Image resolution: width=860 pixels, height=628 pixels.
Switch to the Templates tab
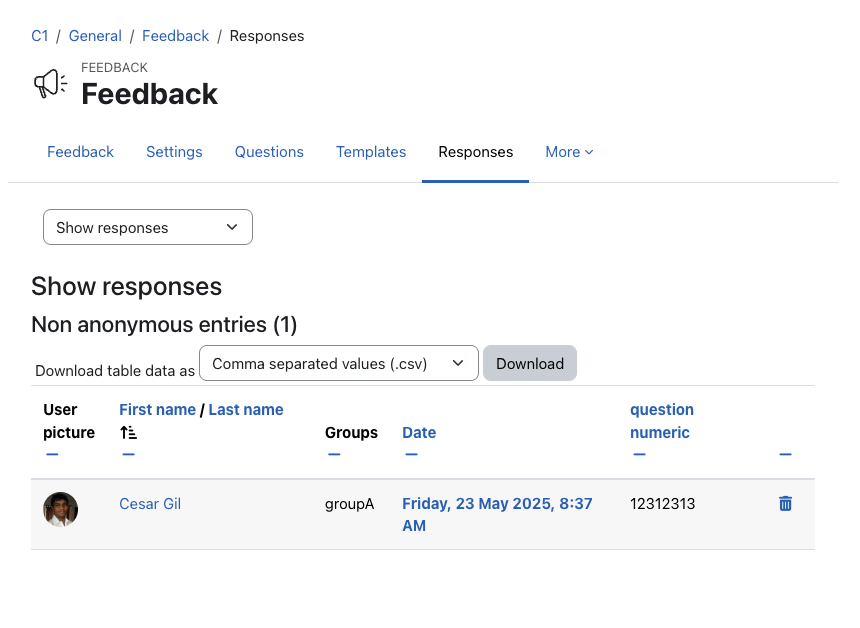point(371,152)
